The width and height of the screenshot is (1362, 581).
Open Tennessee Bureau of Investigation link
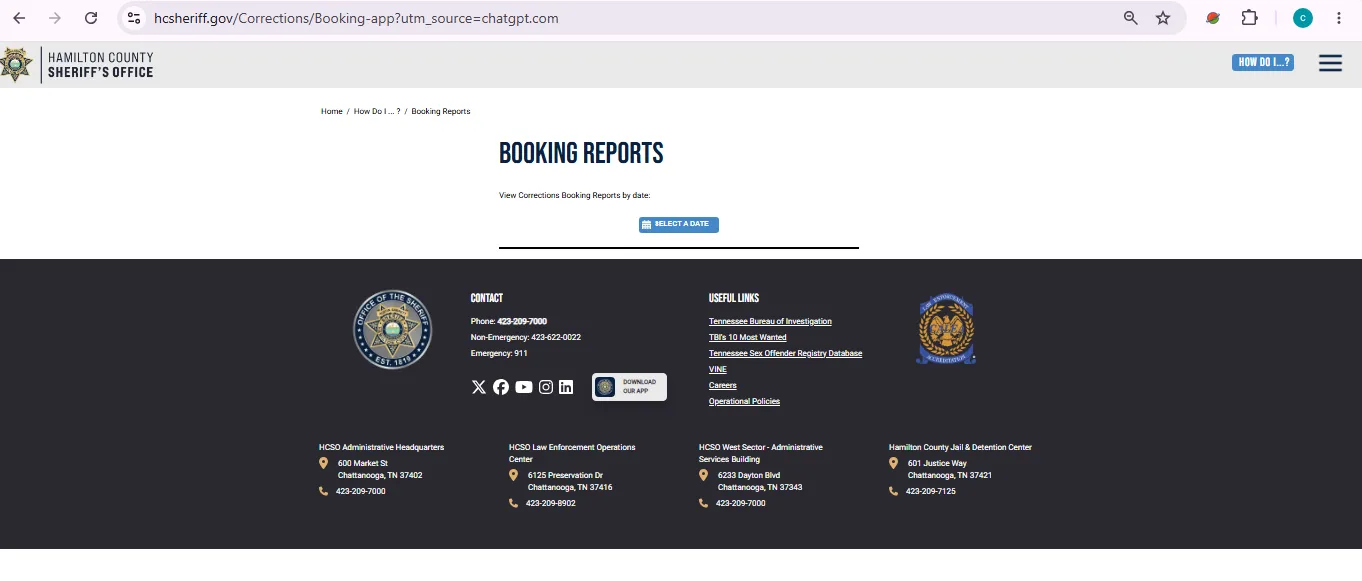click(770, 322)
